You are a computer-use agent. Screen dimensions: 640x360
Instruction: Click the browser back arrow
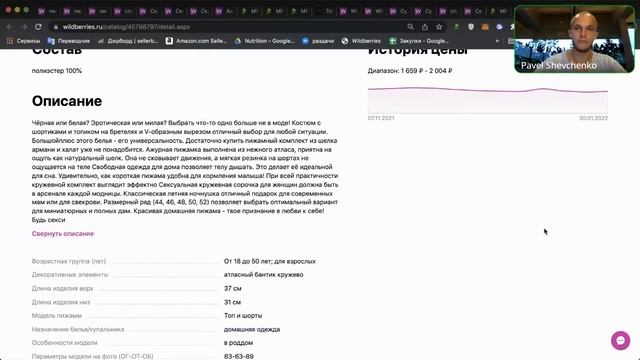[x=10, y=27]
